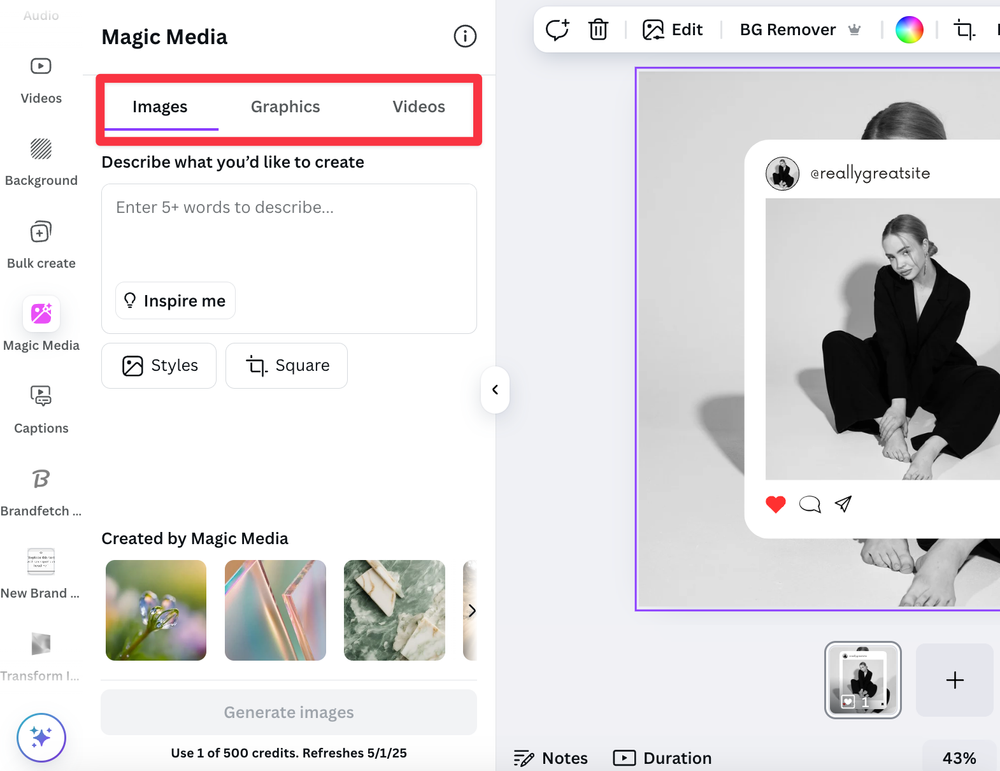Collapse the Magic Media side panel
The image size is (1000, 771).
click(495, 390)
